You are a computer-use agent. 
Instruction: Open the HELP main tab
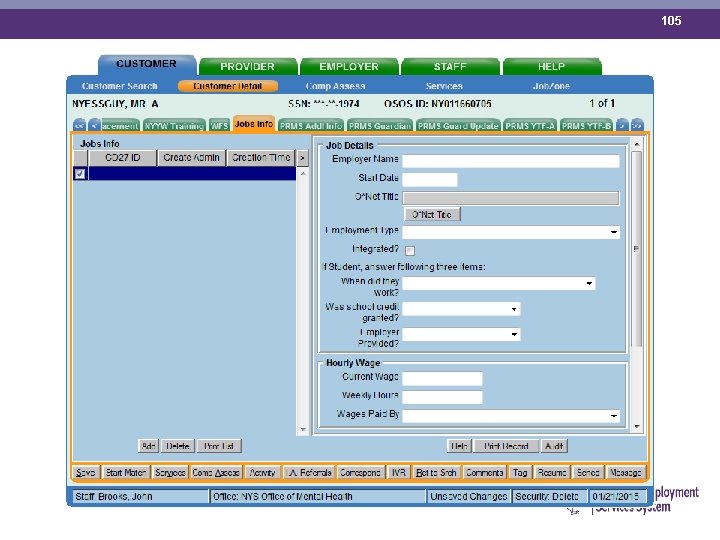pos(551,67)
